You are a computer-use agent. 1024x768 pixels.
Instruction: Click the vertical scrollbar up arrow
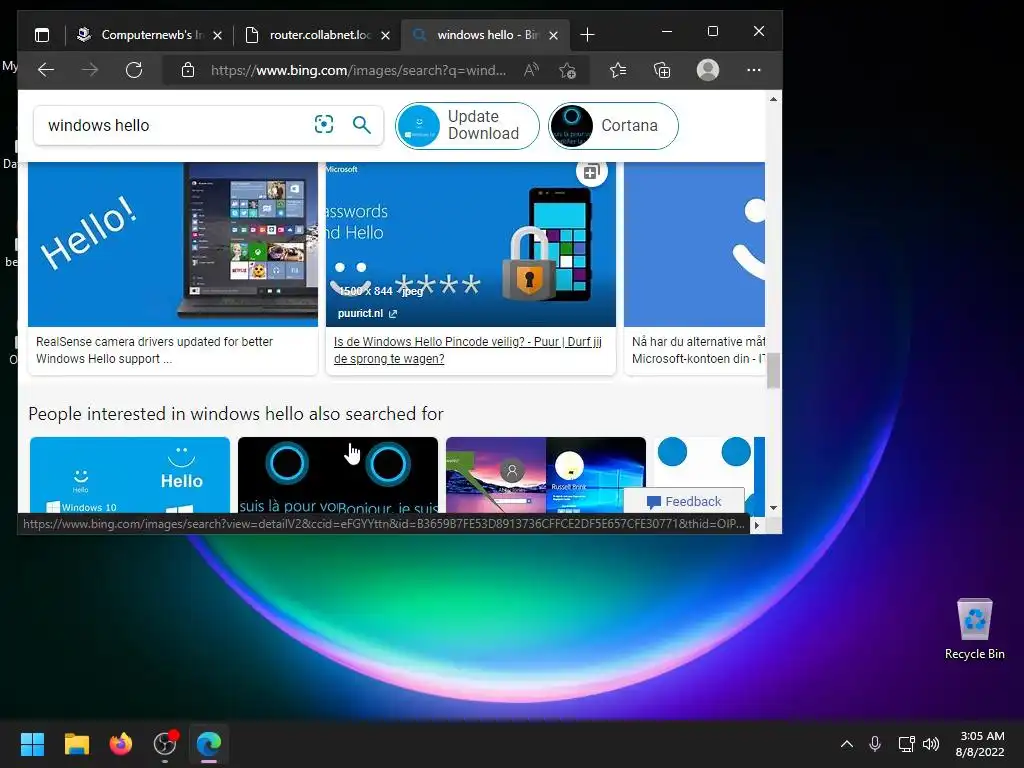tap(773, 99)
